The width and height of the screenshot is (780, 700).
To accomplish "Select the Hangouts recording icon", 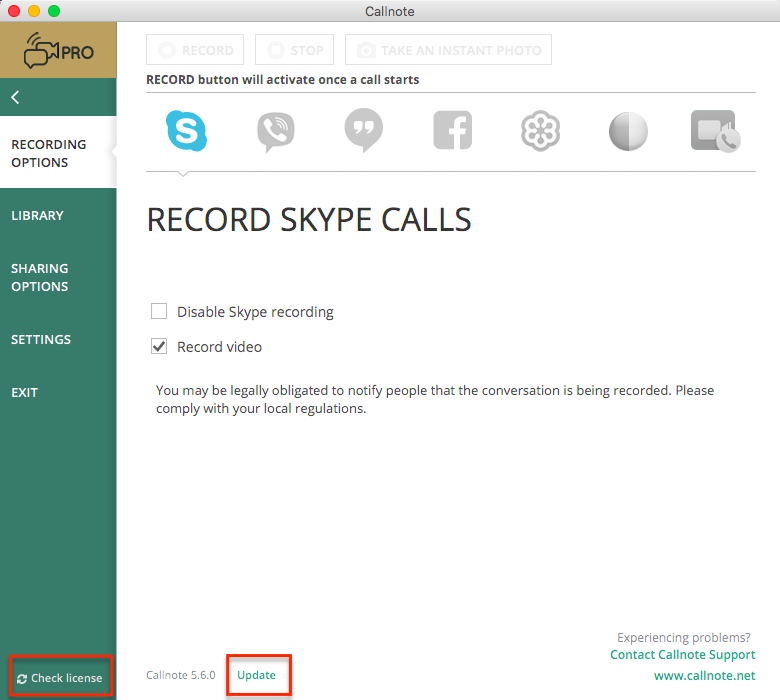I will coord(364,130).
